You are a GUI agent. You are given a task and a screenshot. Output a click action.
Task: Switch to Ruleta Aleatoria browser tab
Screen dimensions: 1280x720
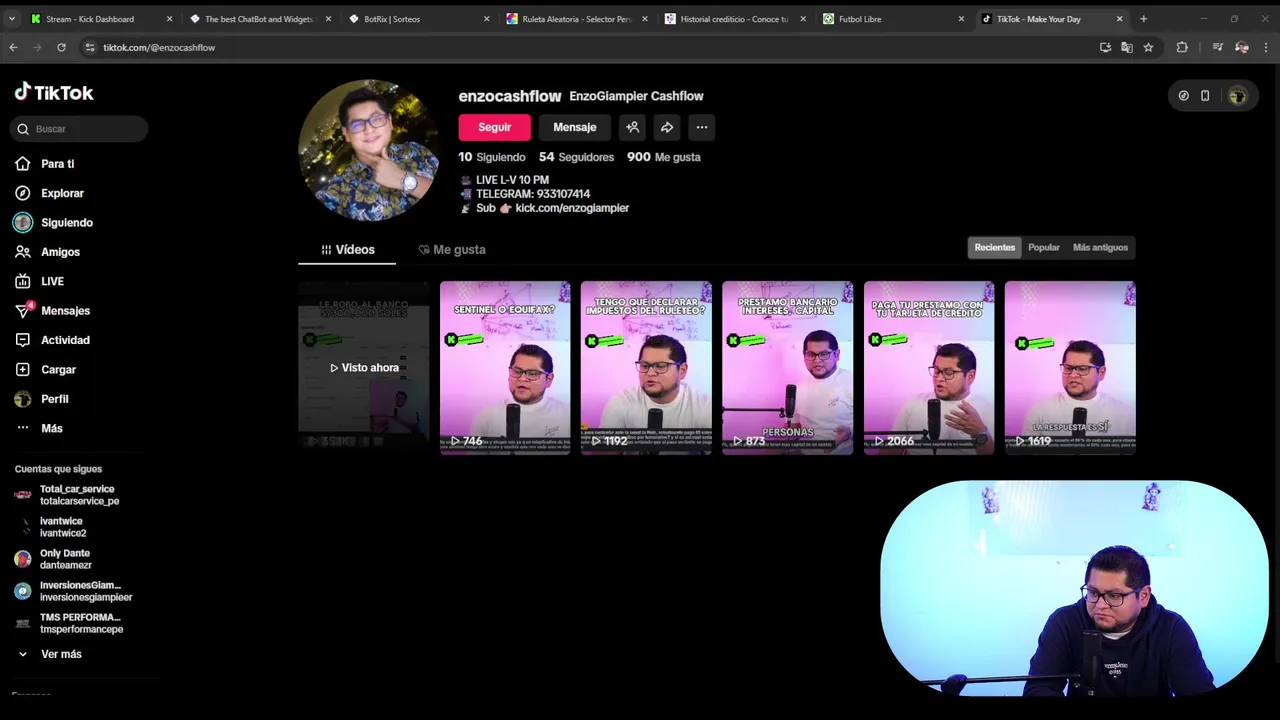(x=577, y=19)
